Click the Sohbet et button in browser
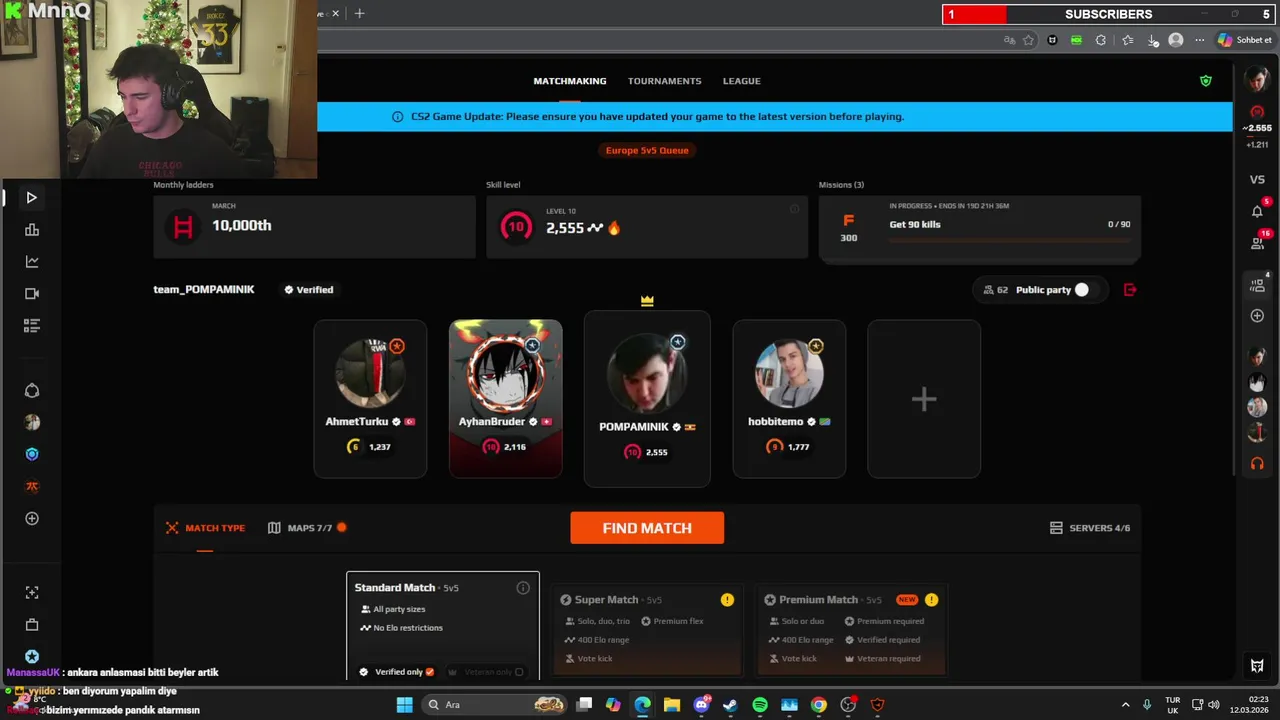Viewport: 1280px width, 720px height. pyautogui.click(x=1245, y=40)
